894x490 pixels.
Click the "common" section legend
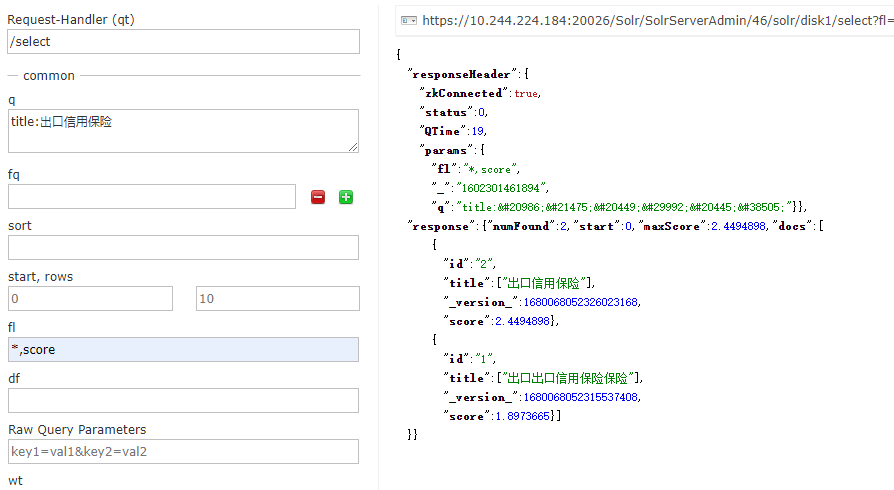[x=49, y=75]
